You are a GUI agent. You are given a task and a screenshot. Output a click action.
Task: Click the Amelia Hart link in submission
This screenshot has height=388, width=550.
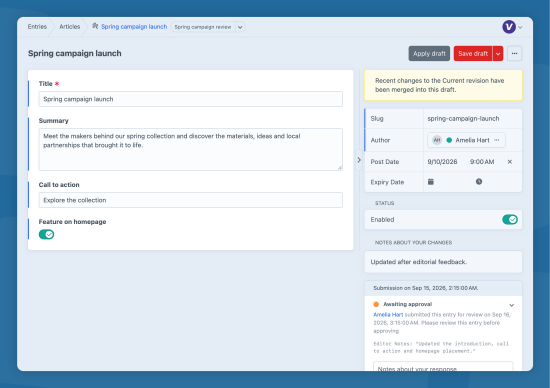tap(388, 315)
